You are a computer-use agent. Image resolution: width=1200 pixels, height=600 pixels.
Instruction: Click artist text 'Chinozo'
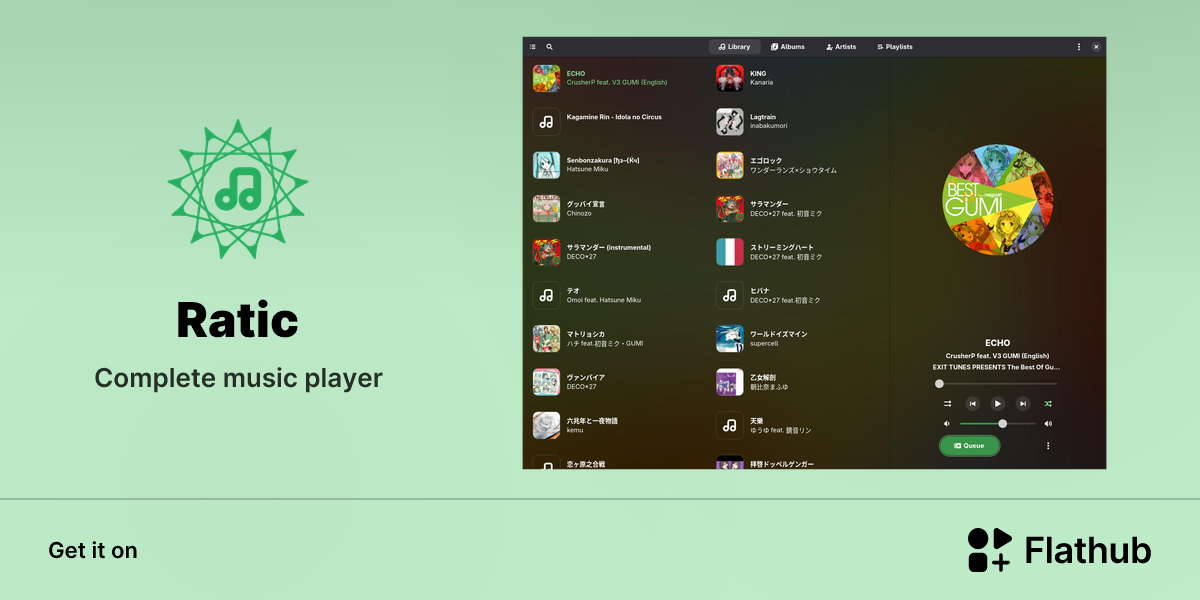[579, 213]
